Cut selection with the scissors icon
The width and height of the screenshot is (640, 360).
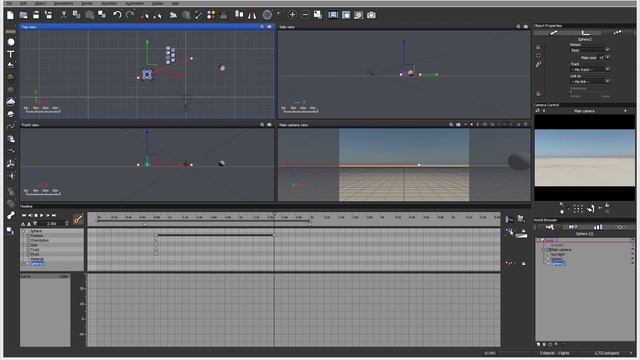[64, 15]
